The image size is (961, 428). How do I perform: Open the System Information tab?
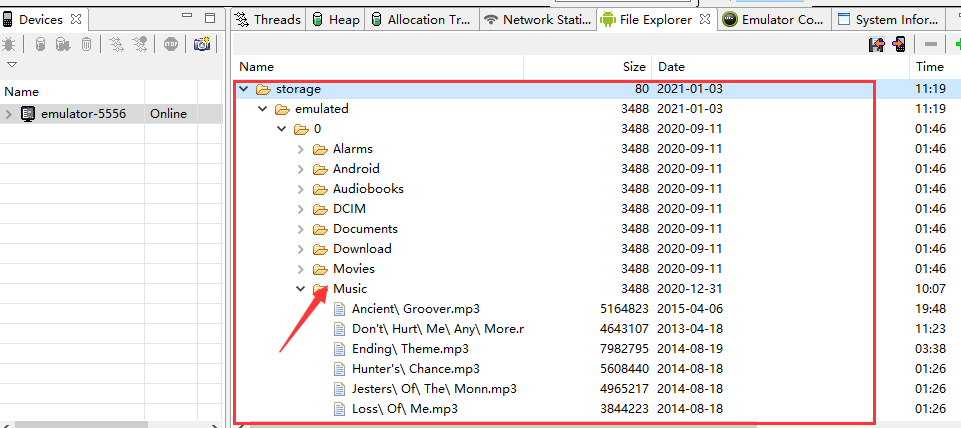coord(888,20)
